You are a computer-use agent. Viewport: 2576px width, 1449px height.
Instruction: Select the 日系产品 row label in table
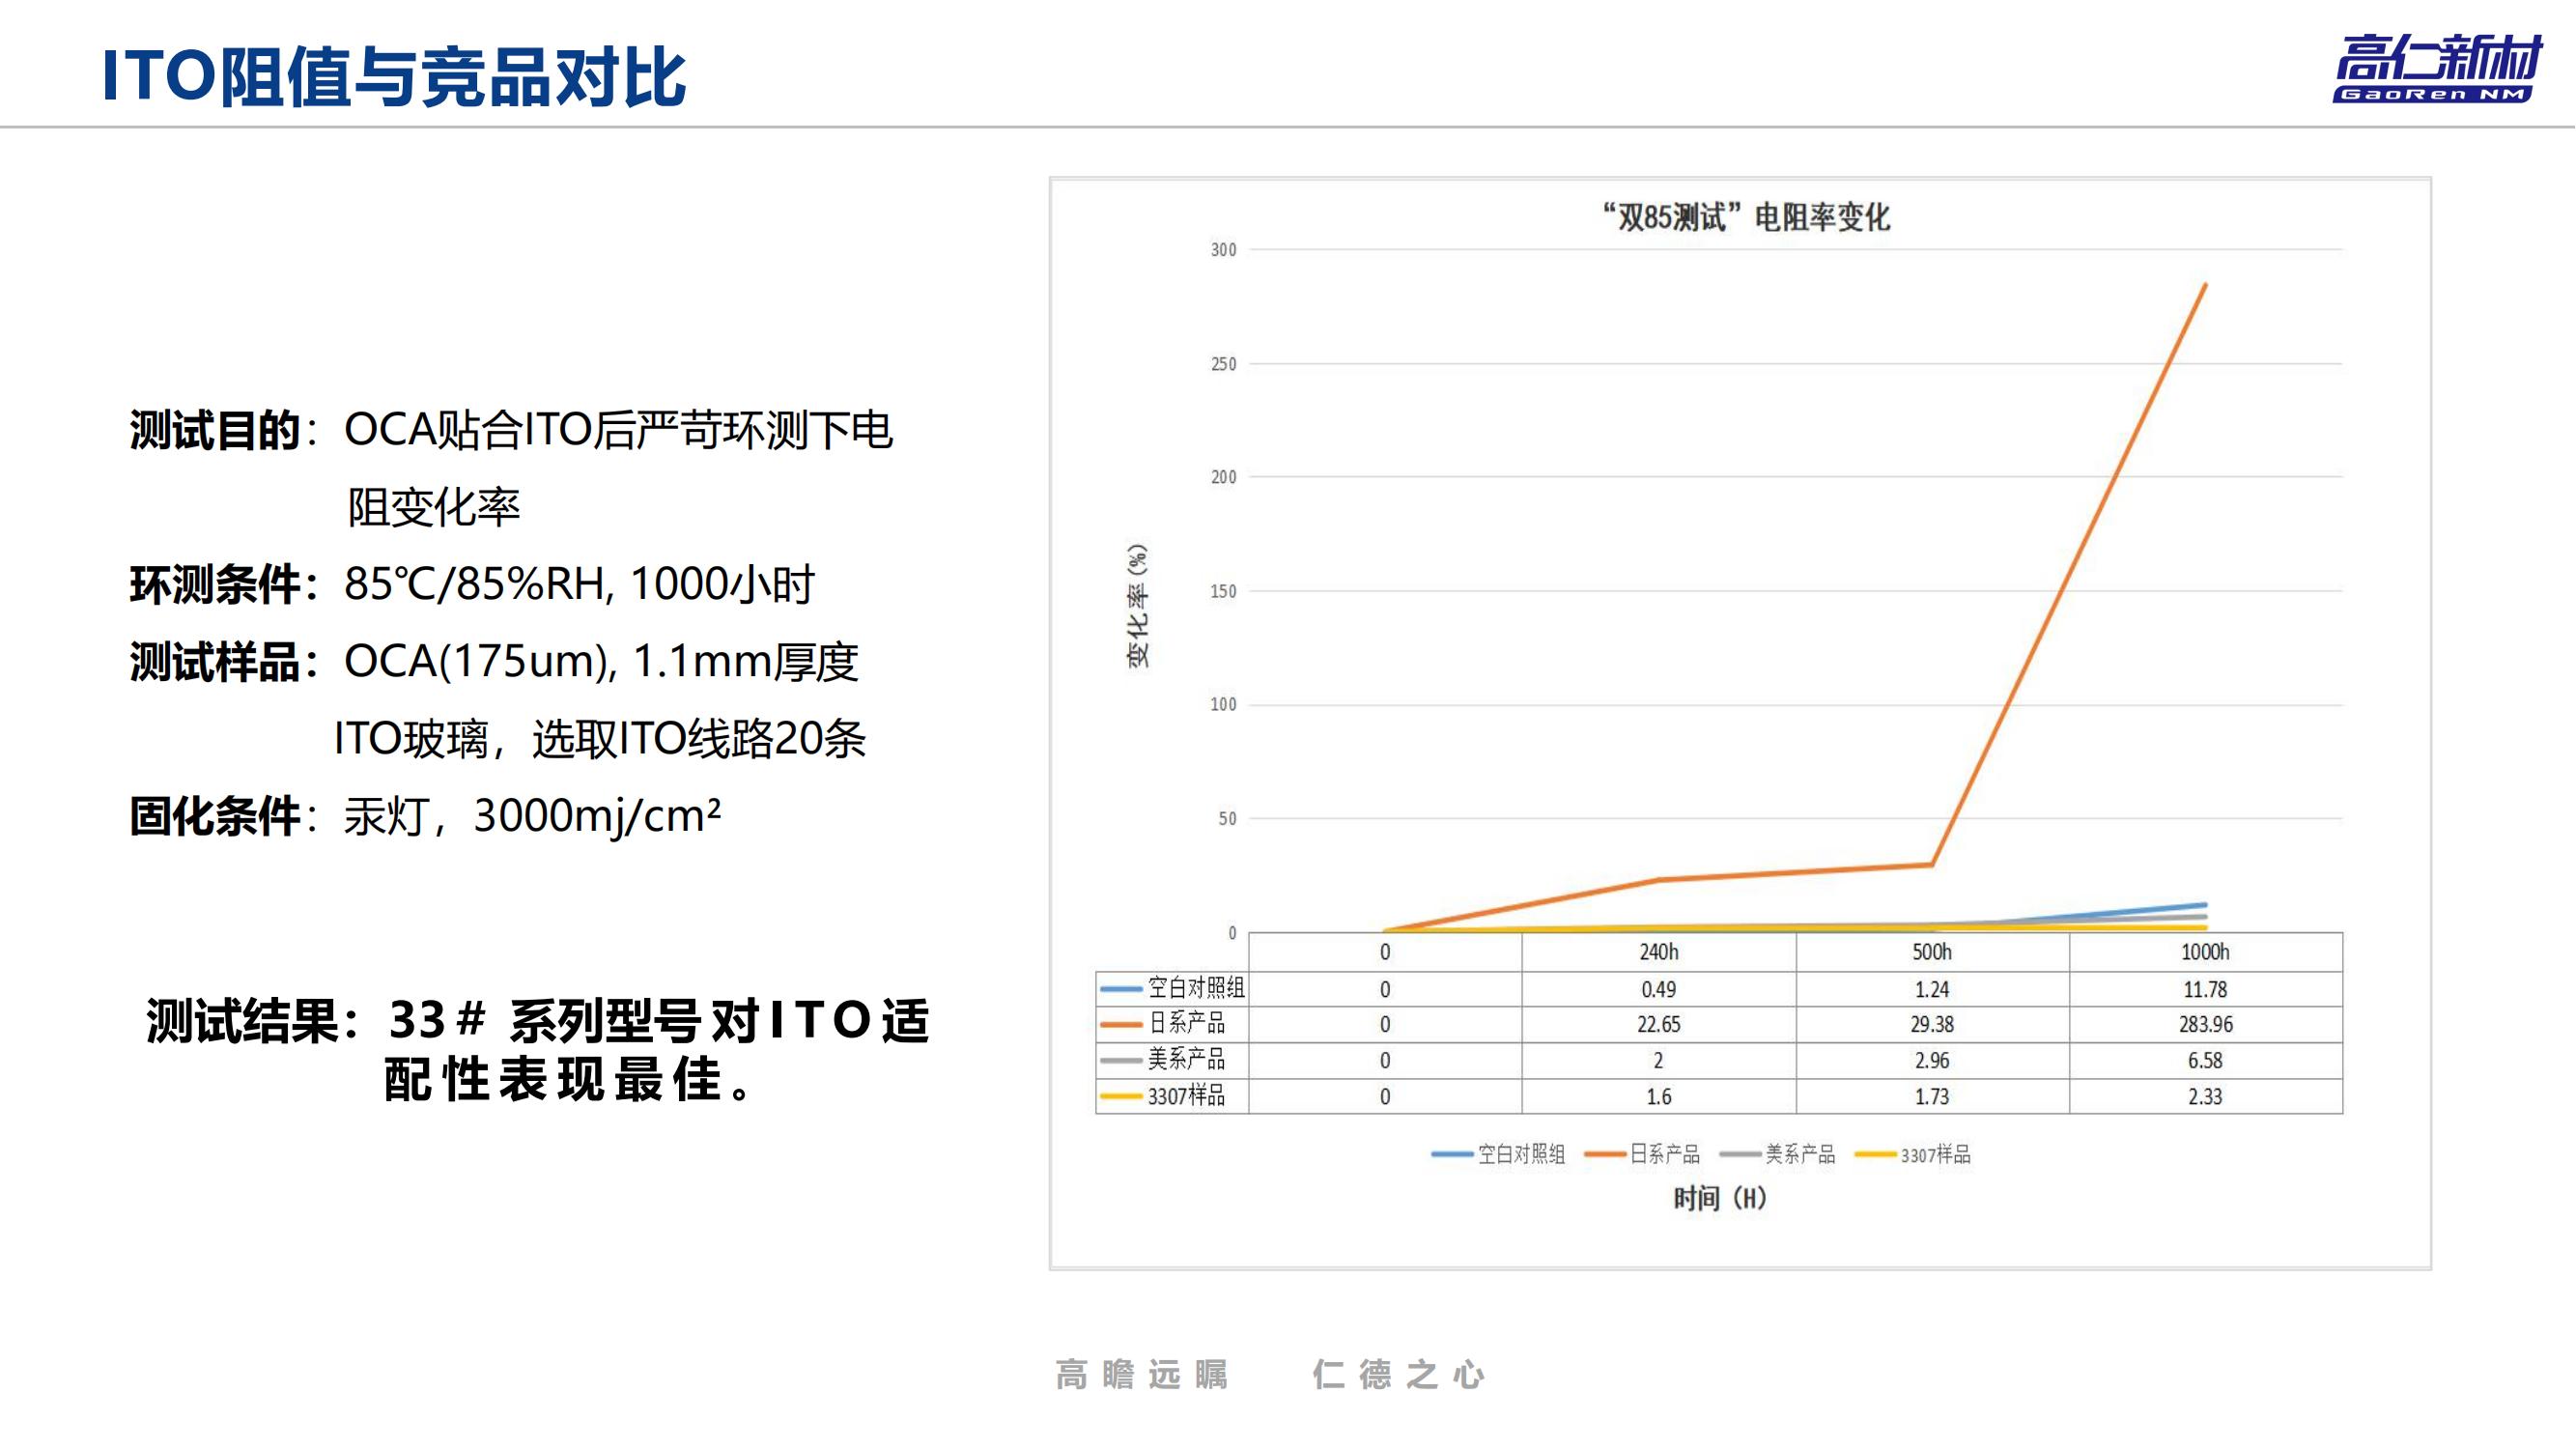click(1186, 1023)
